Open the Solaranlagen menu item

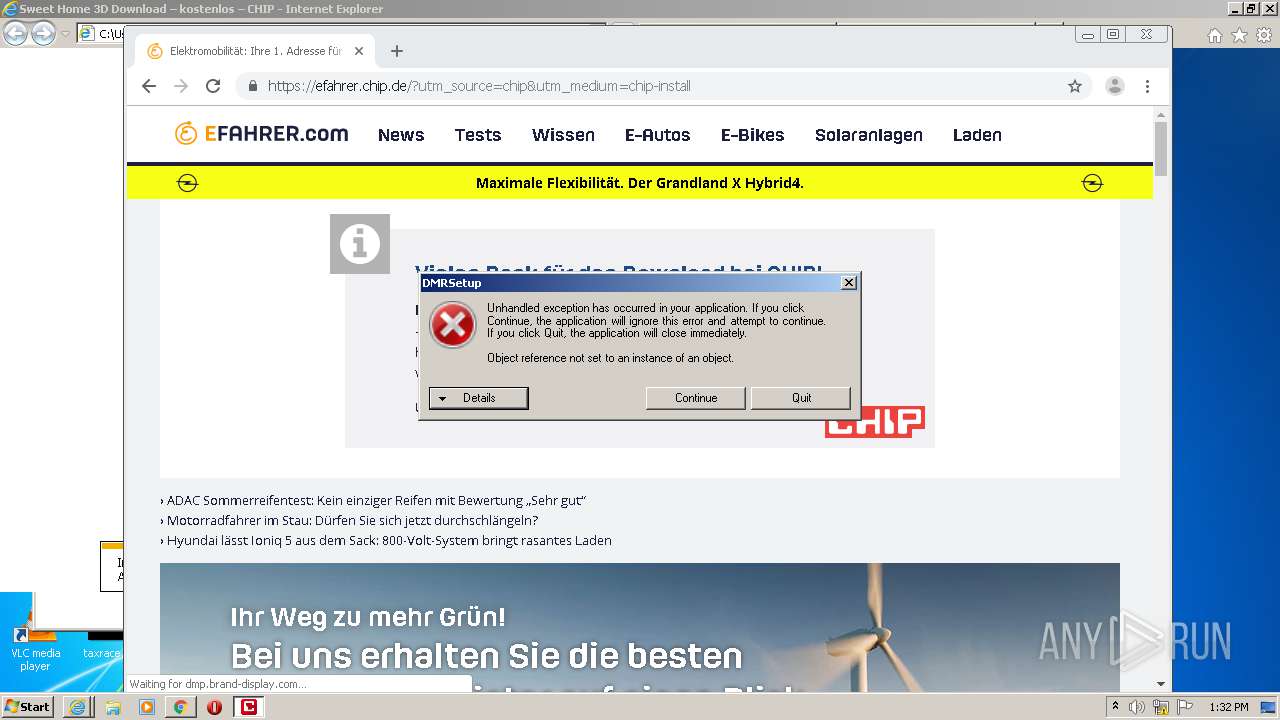click(x=869, y=135)
